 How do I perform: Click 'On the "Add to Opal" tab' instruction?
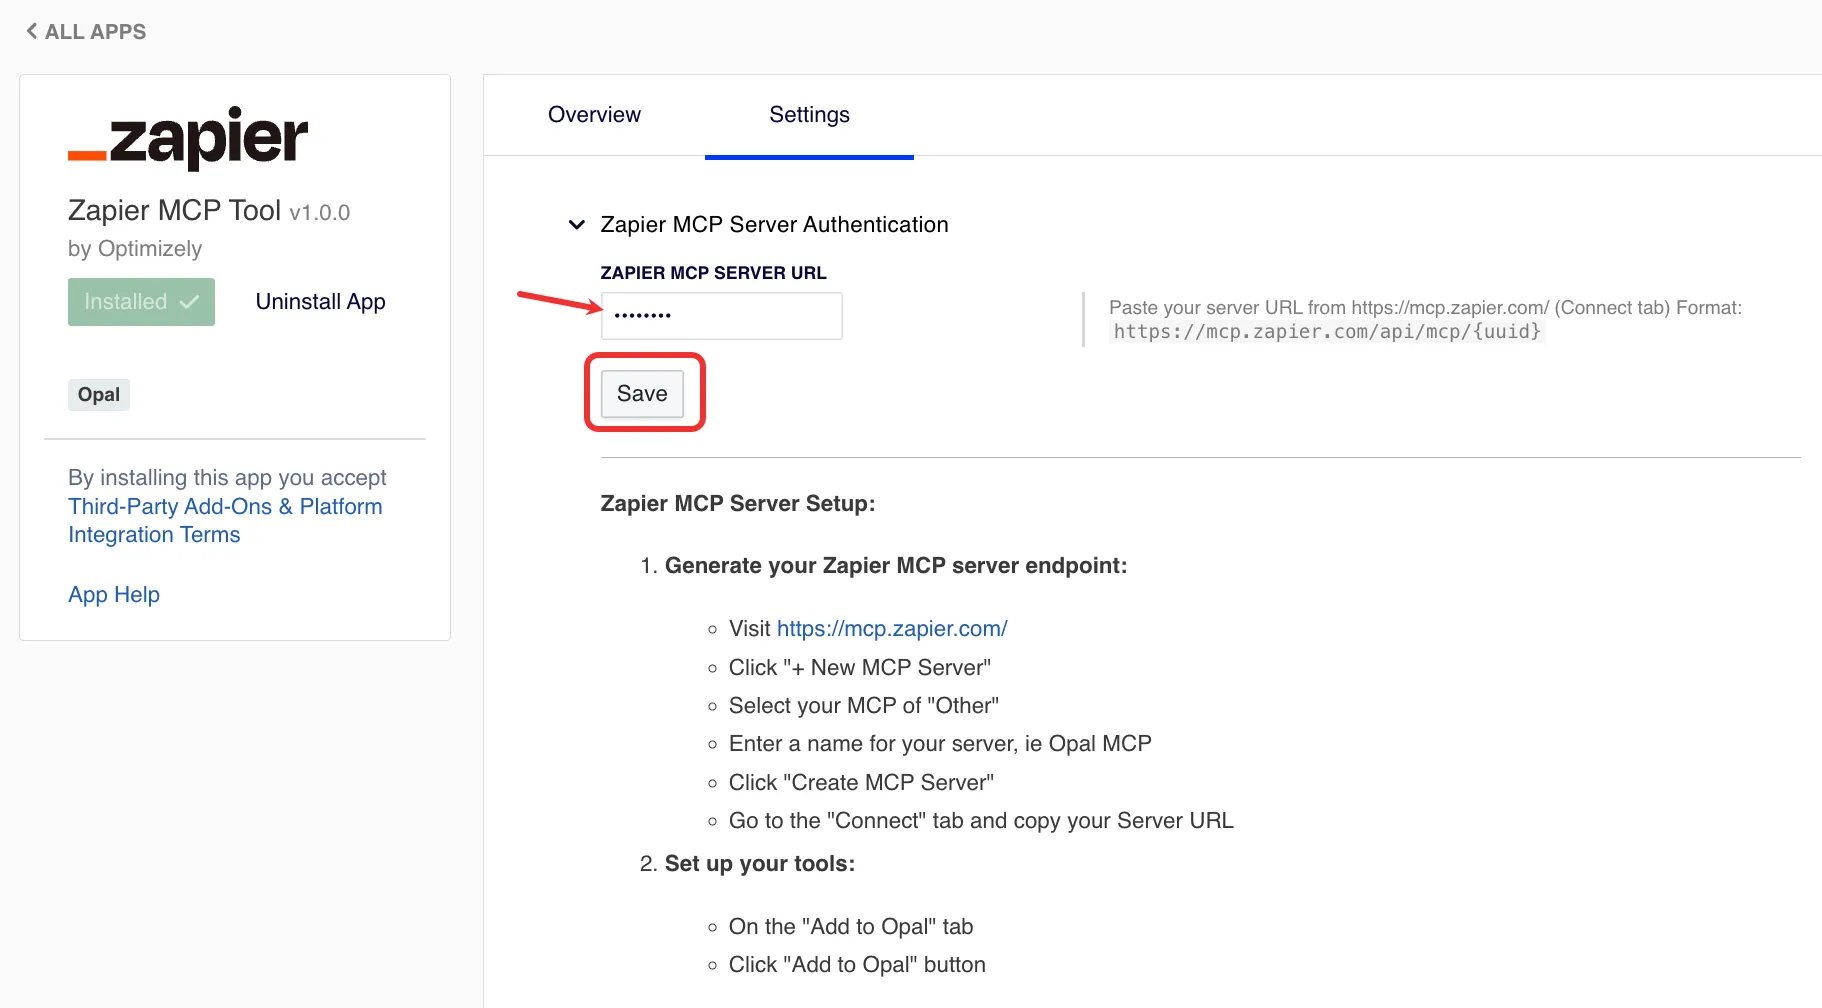[851, 927]
